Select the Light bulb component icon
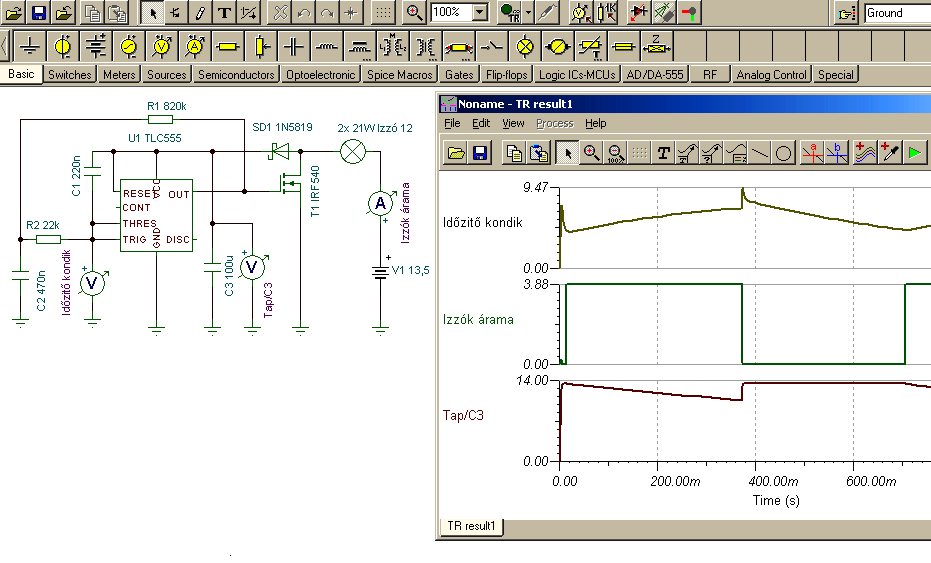 point(524,46)
